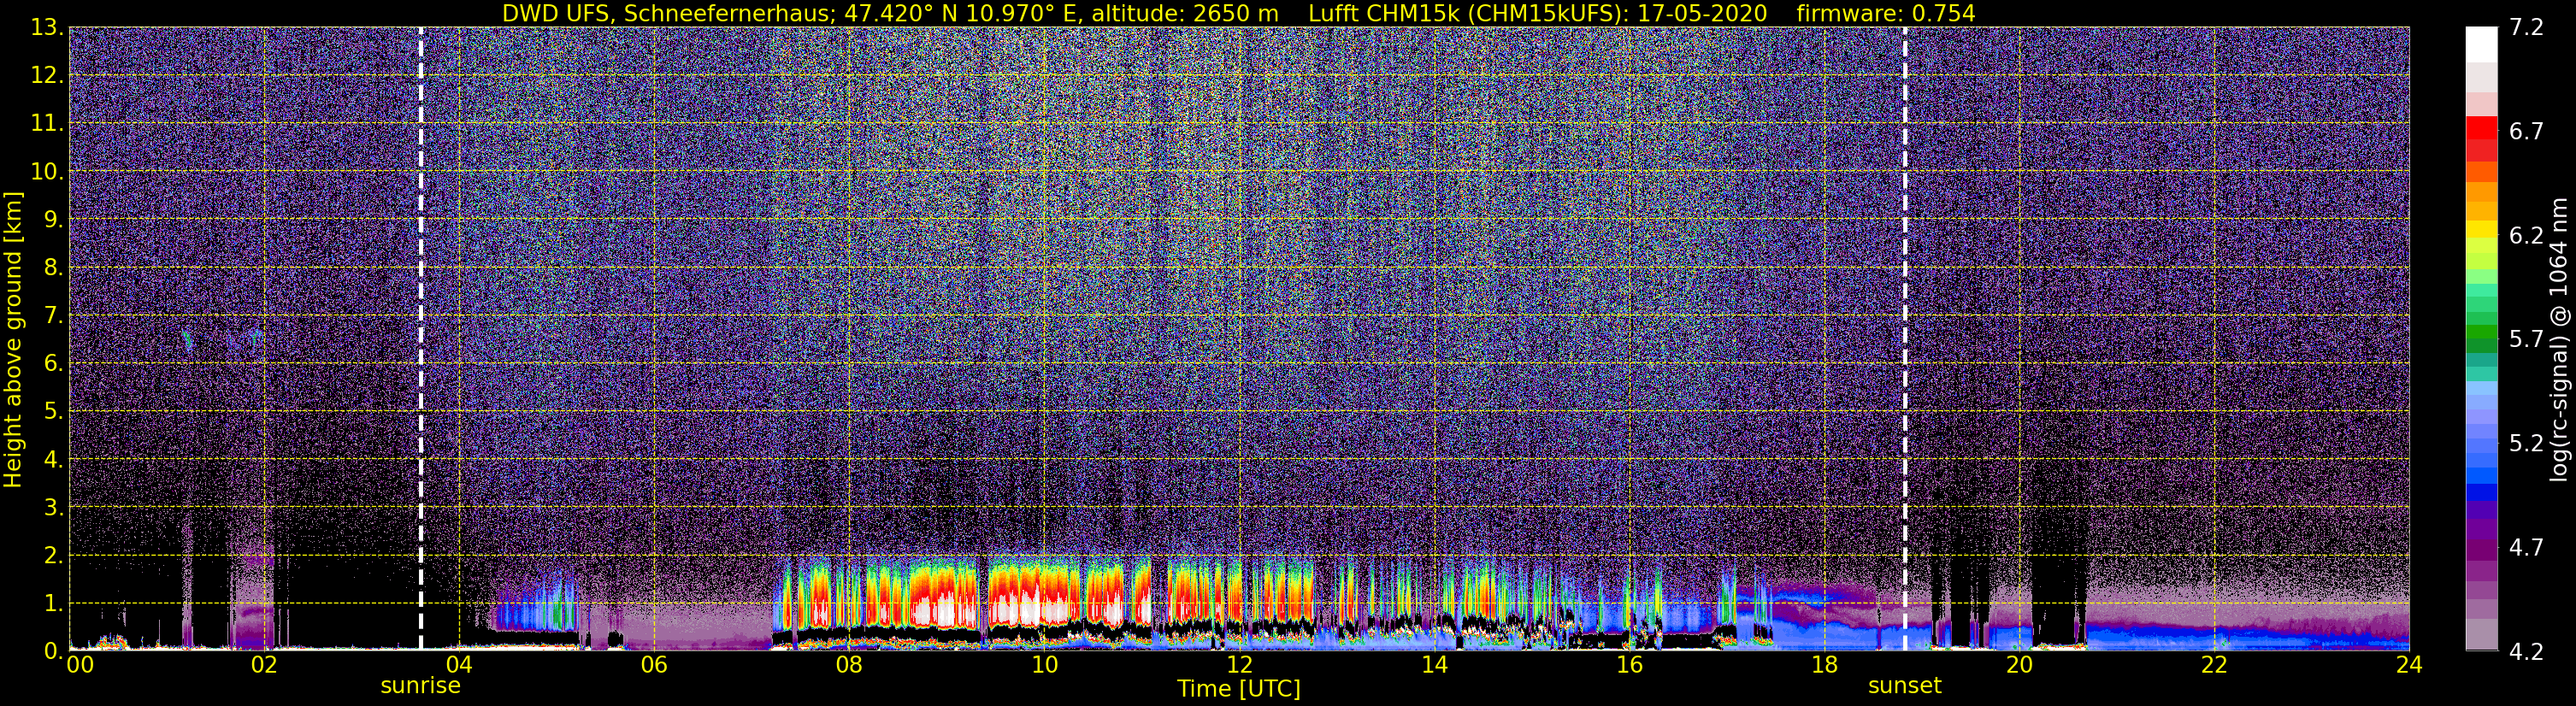This screenshot has height=706, width=2576.
Task: Click the height axis tick '13.'
Action: 47,28
